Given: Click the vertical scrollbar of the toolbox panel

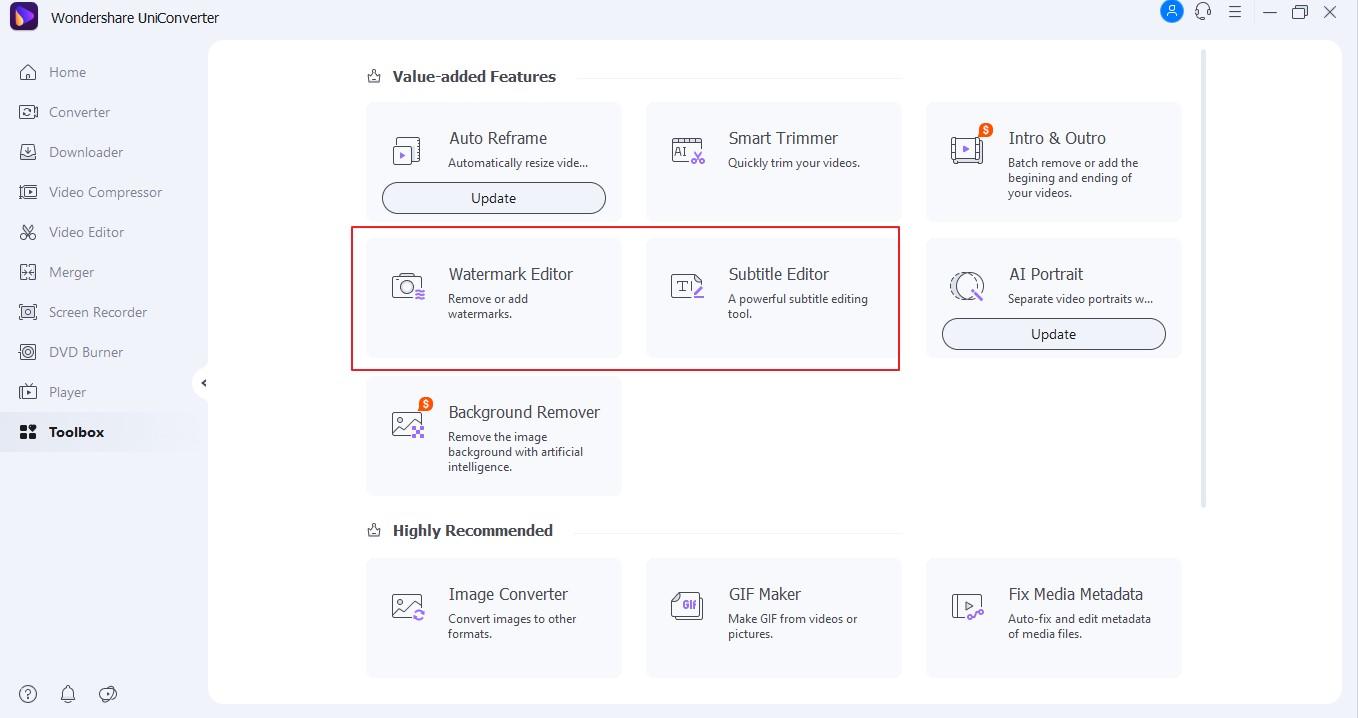Looking at the screenshot, I should [1203, 278].
